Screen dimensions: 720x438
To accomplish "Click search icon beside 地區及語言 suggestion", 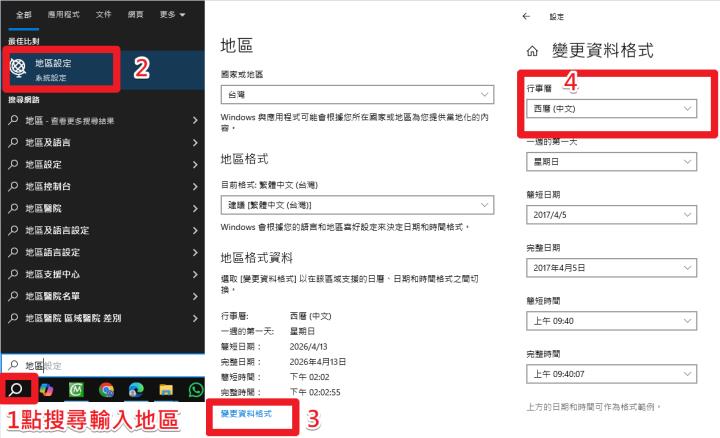I will tap(13, 142).
